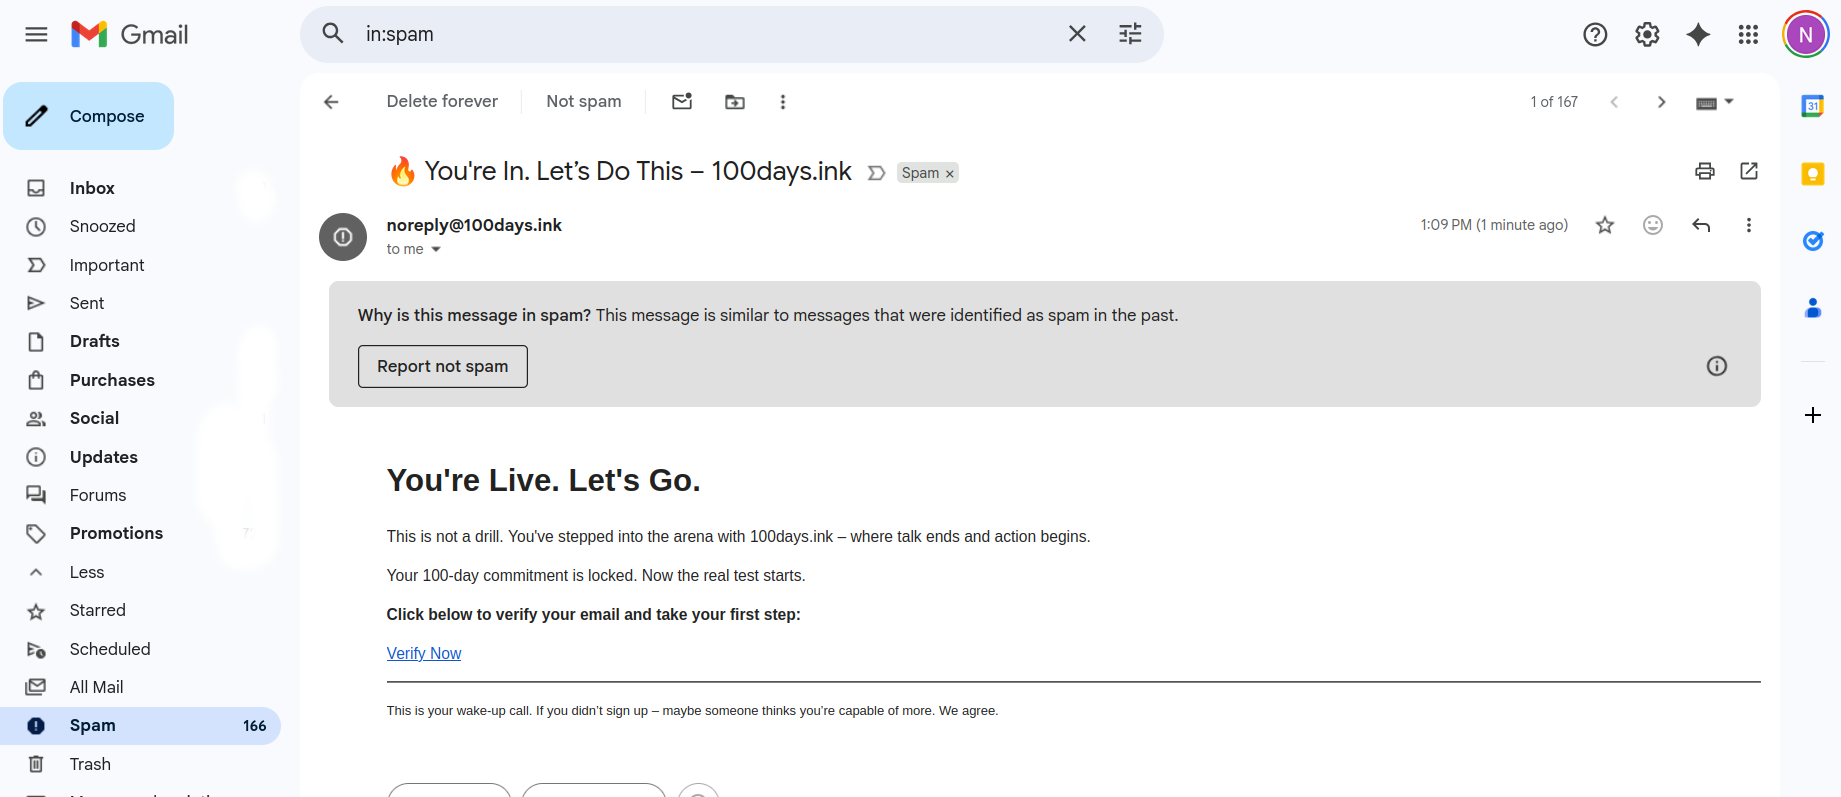Open the Settings gear
The height and width of the screenshot is (797, 1841).
click(x=1647, y=35)
